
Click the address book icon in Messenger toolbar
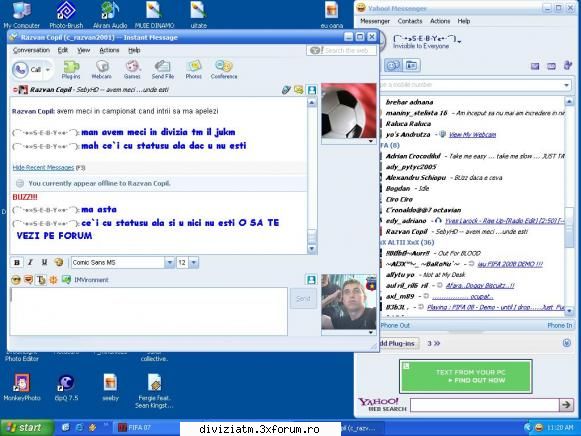click(411, 66)
